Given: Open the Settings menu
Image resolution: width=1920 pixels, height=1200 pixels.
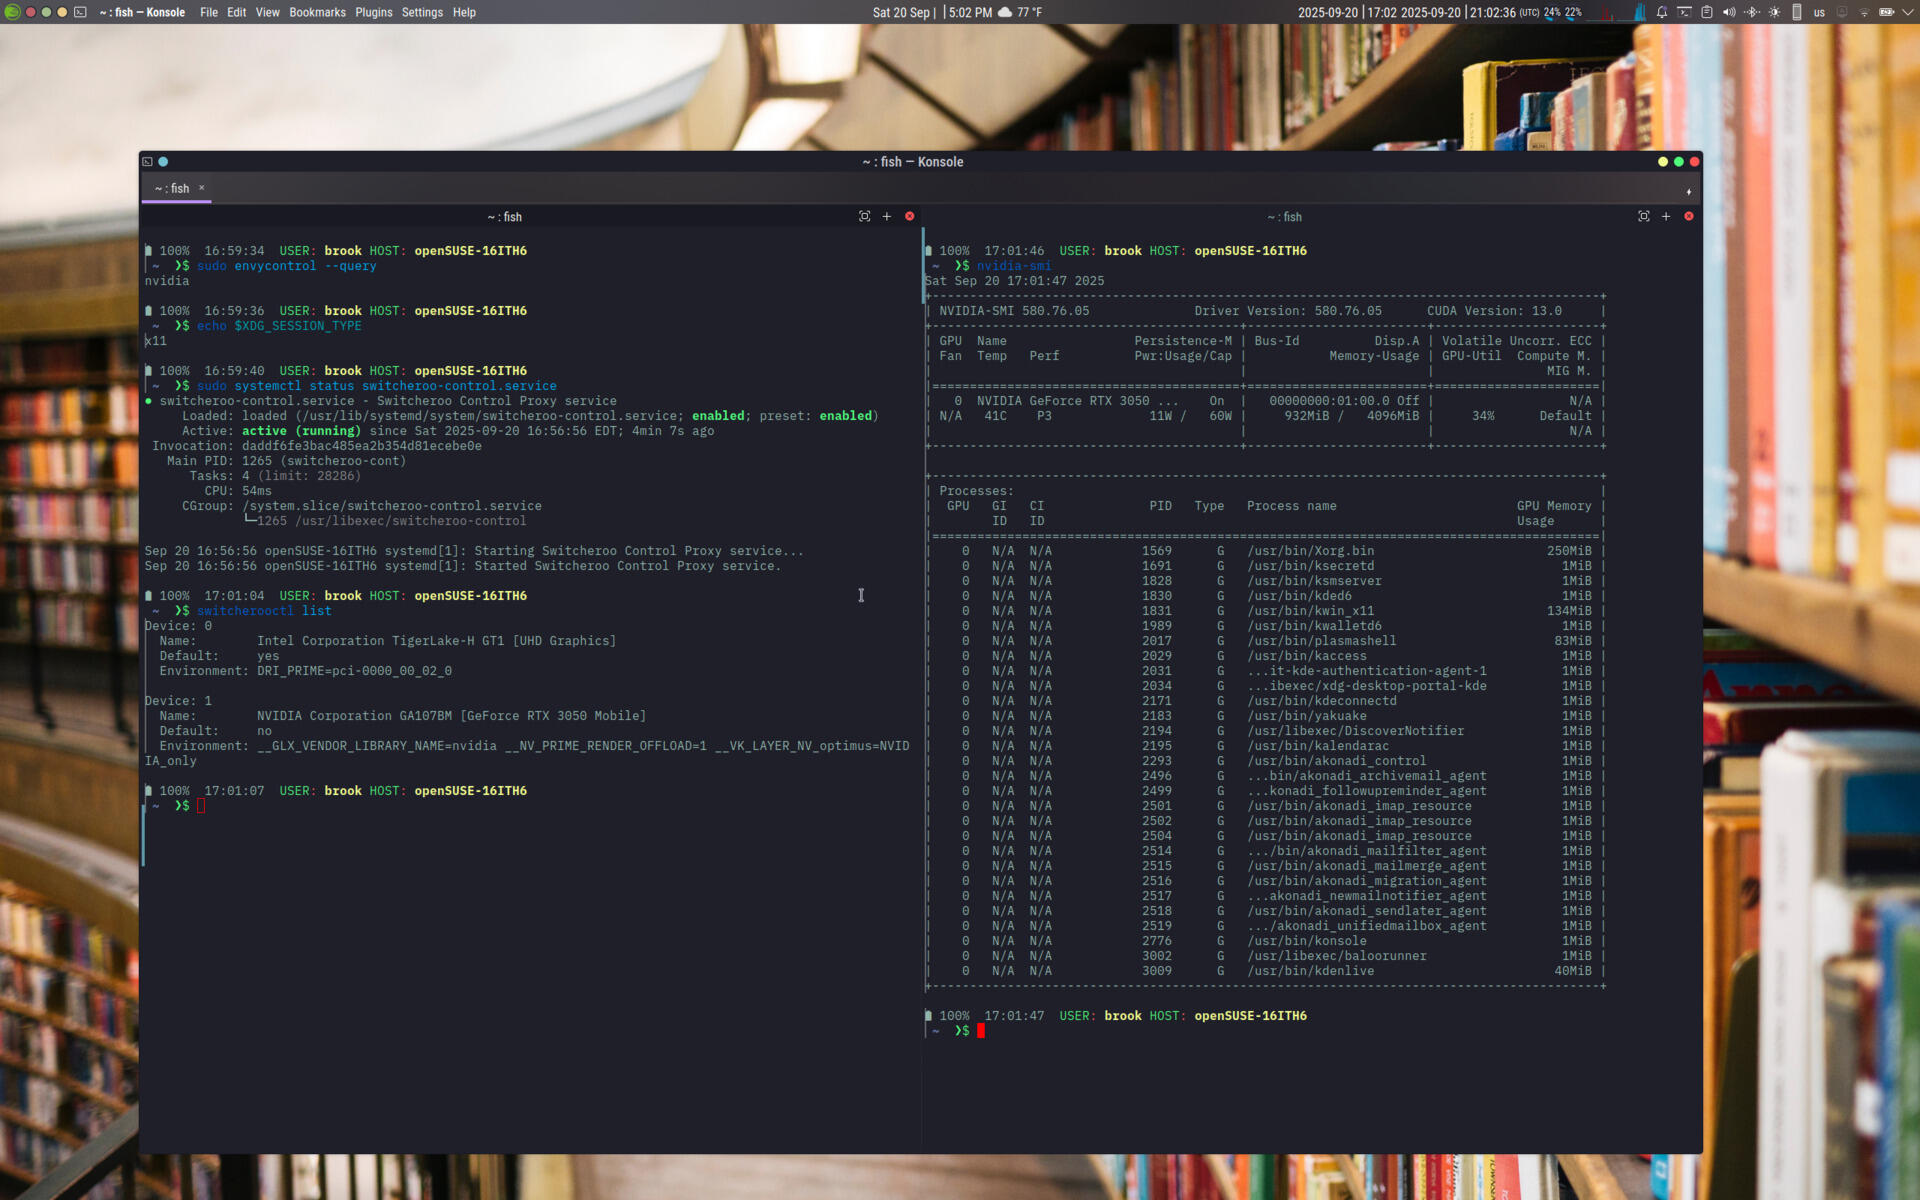Looking at the screenshot, I should (422, 12).
